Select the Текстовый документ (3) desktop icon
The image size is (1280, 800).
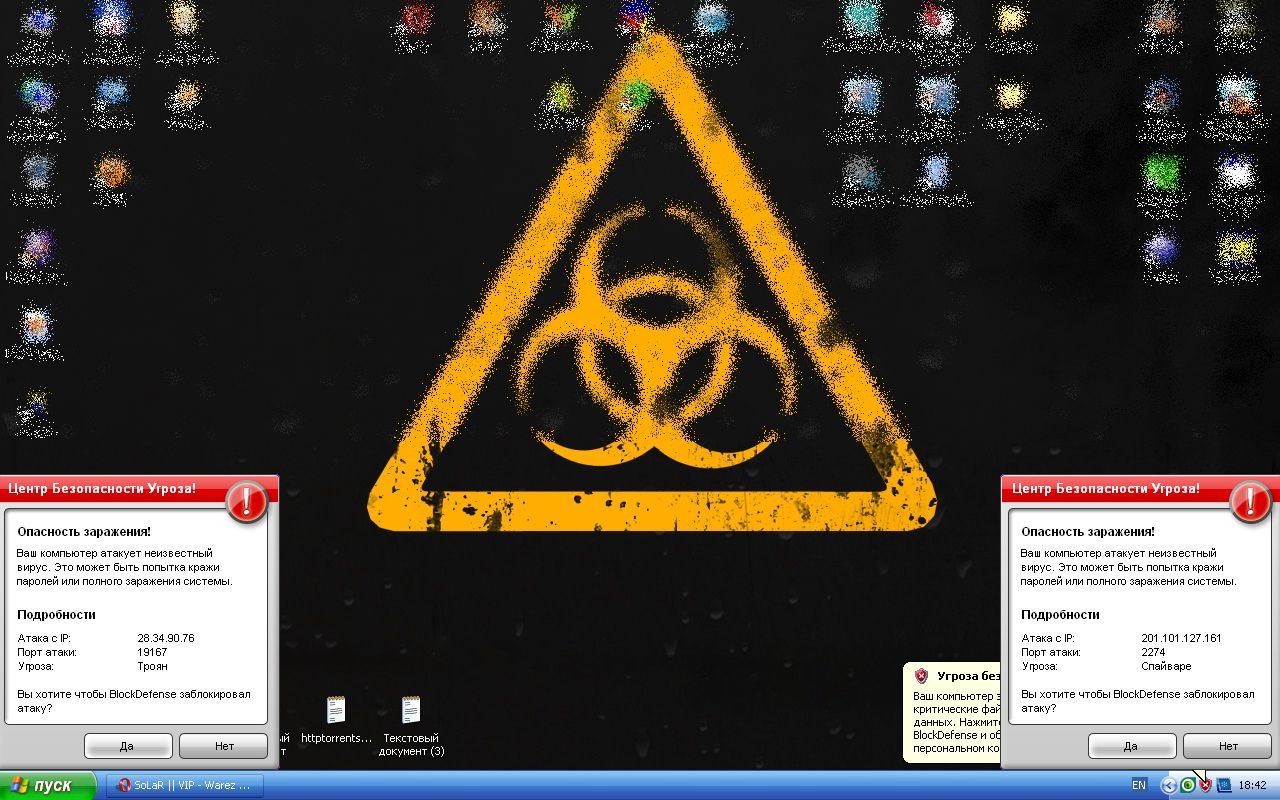pyautogui.click(x=411, y=711)
